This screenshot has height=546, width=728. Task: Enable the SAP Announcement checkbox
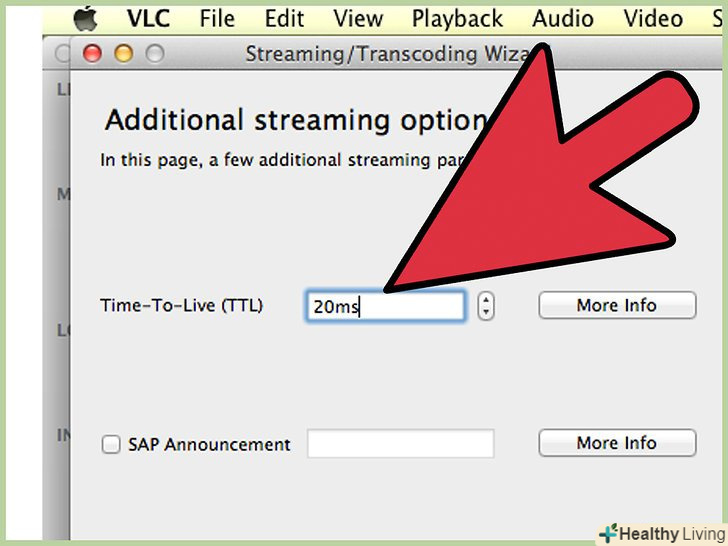tap(111, 444)
